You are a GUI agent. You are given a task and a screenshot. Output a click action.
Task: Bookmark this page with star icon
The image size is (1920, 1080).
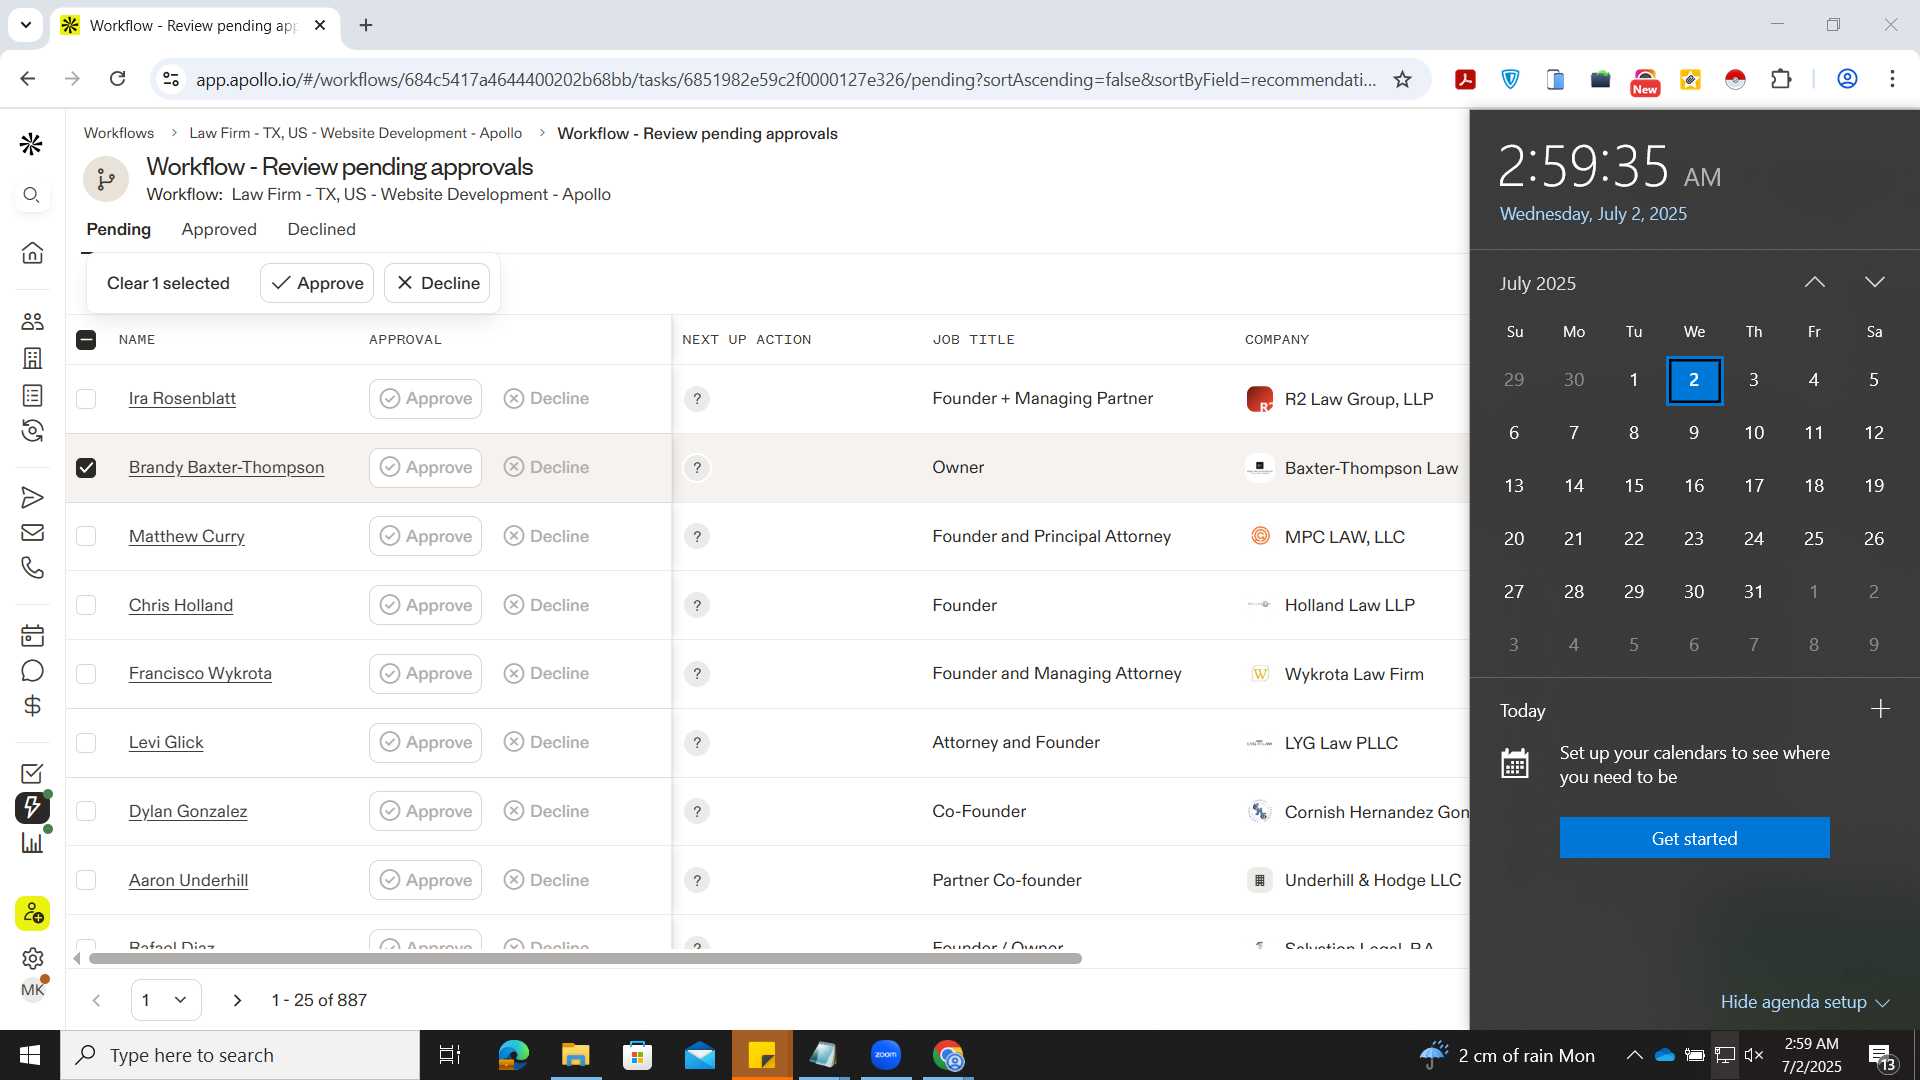point(1402,79)
